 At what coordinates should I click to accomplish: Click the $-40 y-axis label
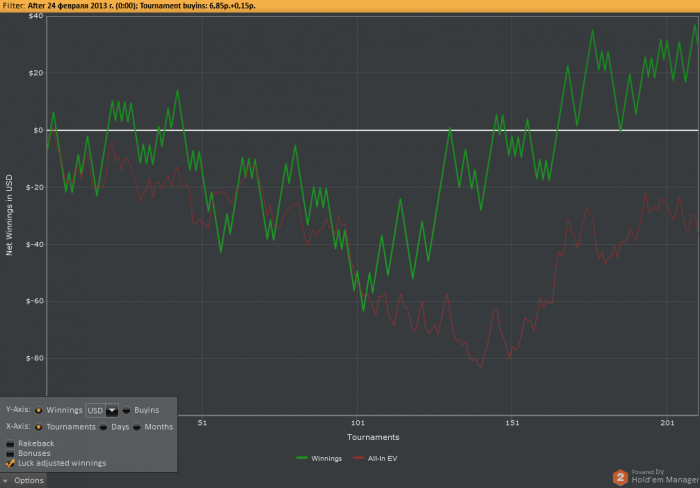tap(34, 245)
